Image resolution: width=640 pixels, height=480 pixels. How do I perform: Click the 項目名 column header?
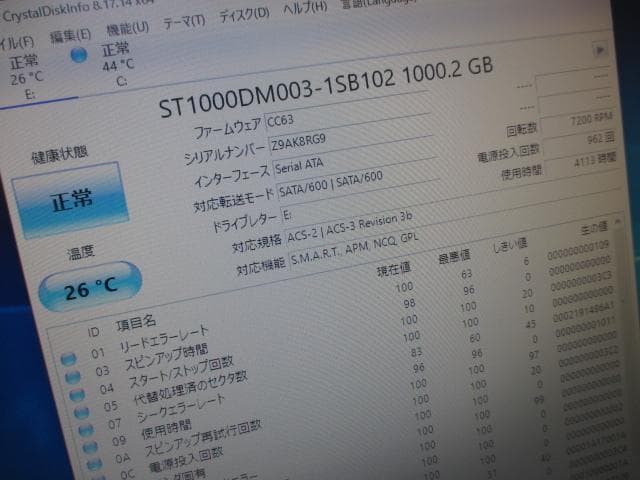coord(136,323)
